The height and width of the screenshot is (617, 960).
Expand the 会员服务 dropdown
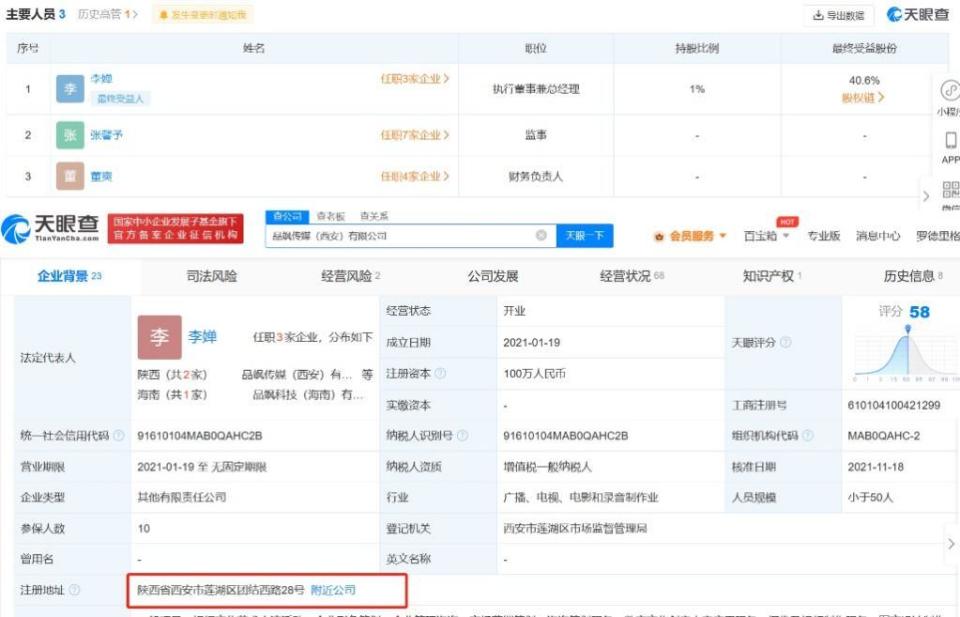coord(695,235)
